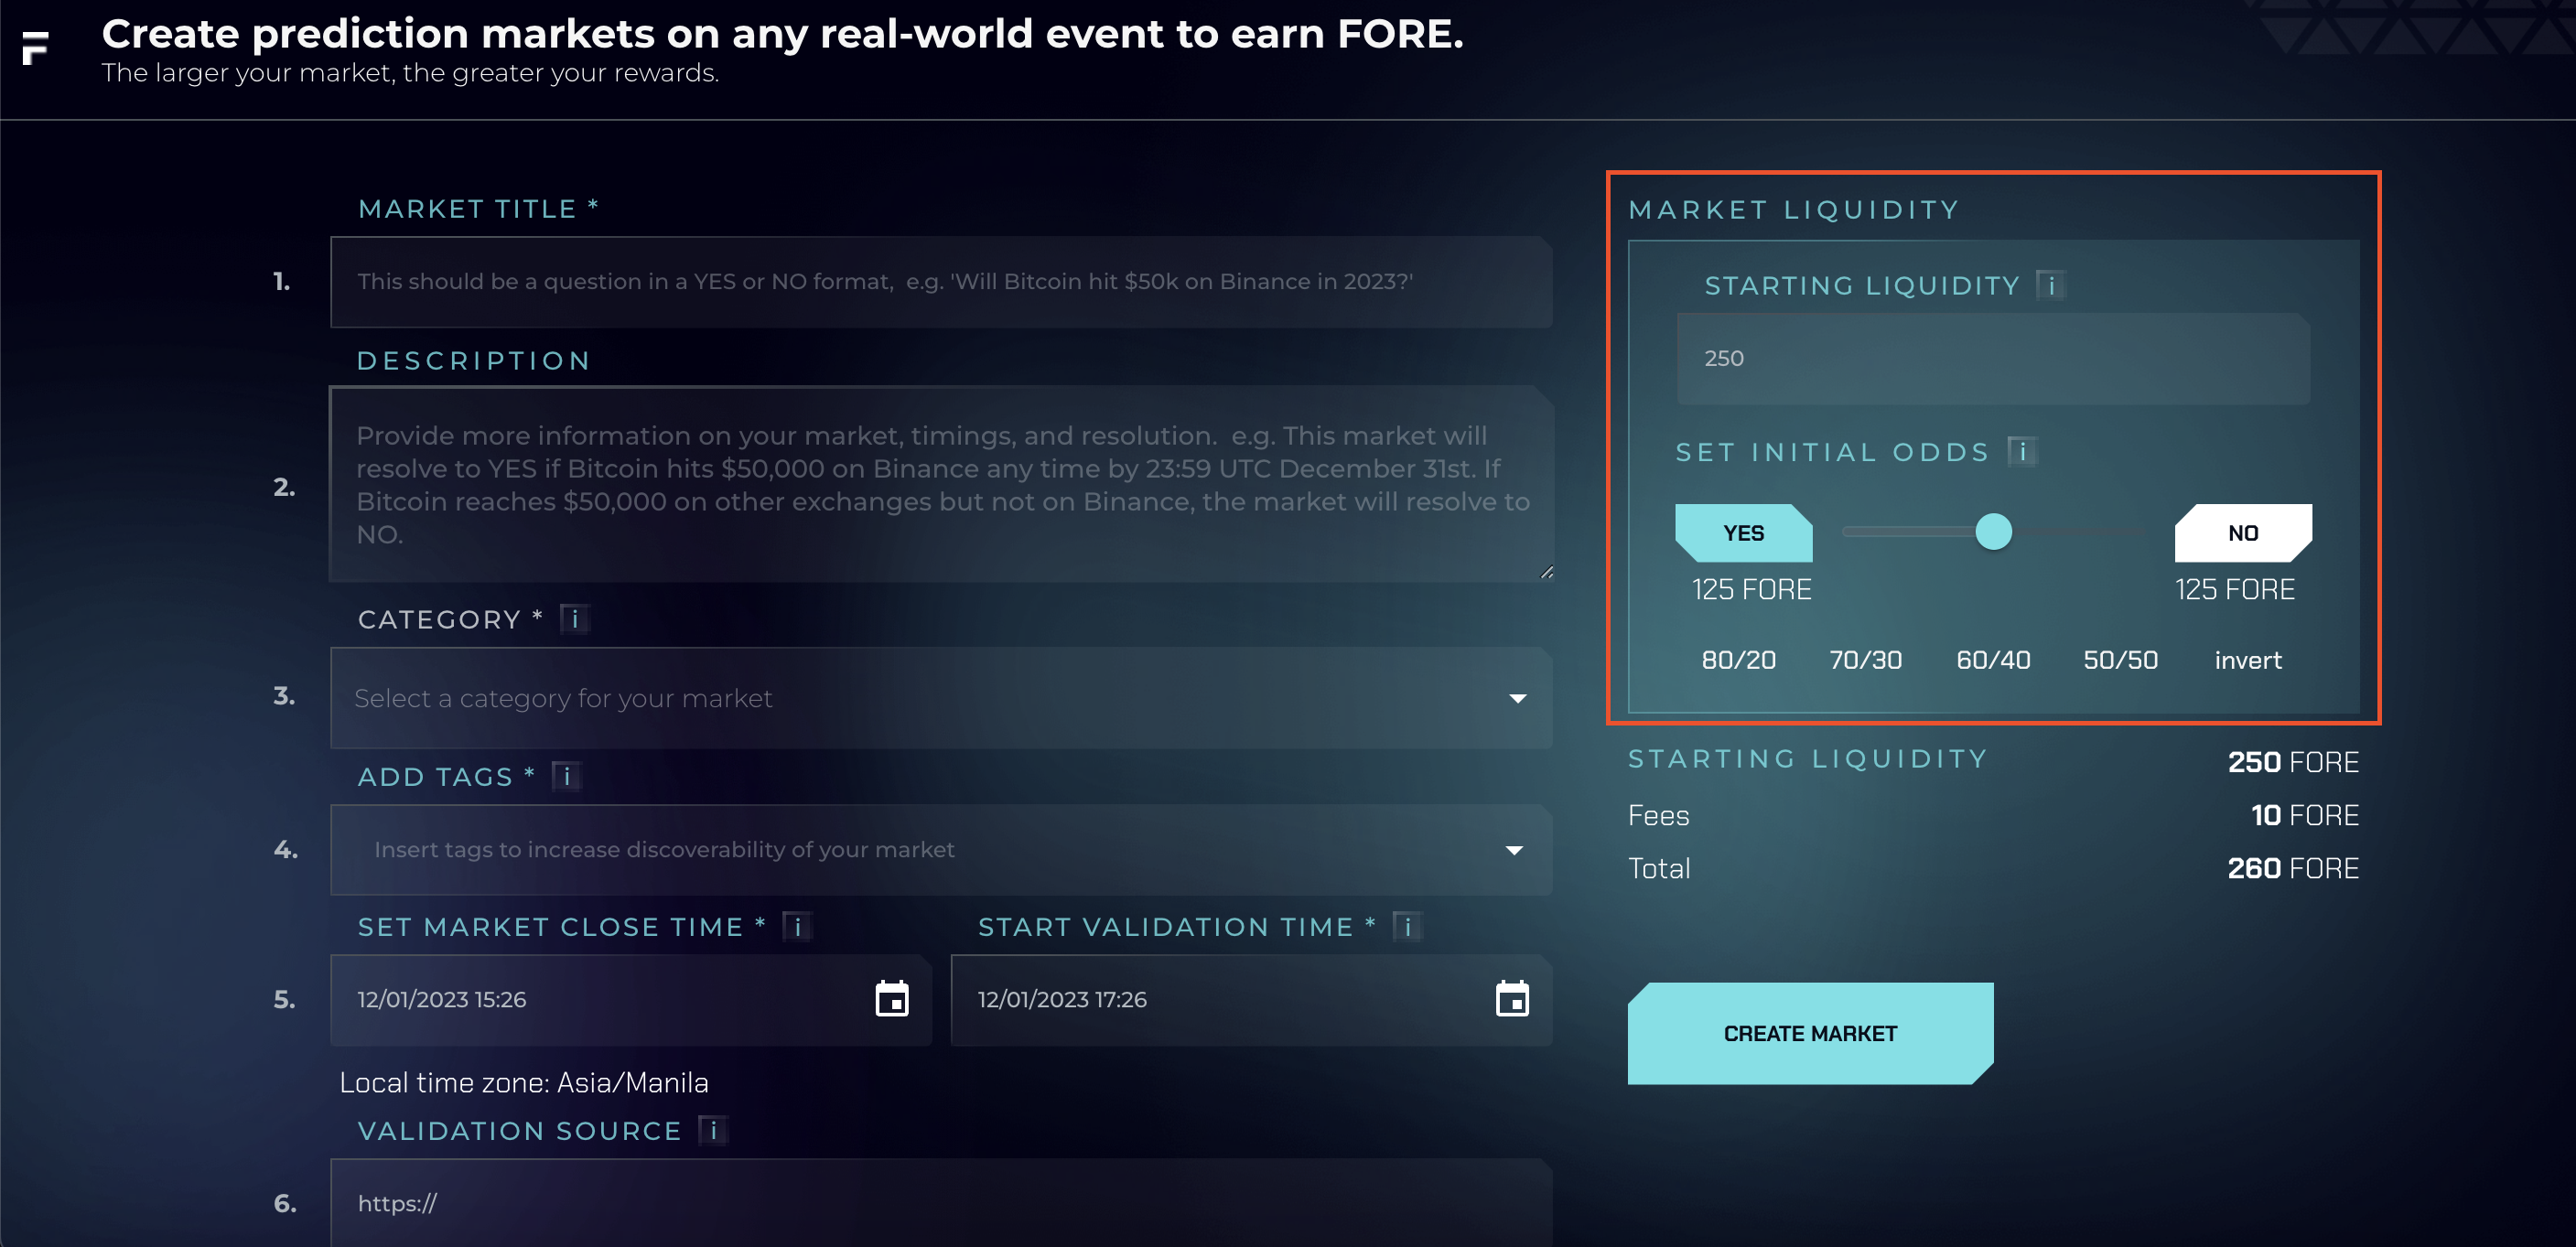Choose the 70/30 odds preset
The width and height of the screenshot is (2576, 1247).
1865,660
